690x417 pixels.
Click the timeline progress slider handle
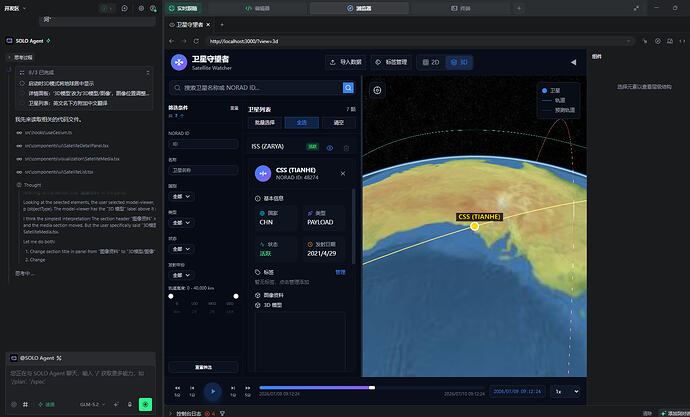(372, 388)
